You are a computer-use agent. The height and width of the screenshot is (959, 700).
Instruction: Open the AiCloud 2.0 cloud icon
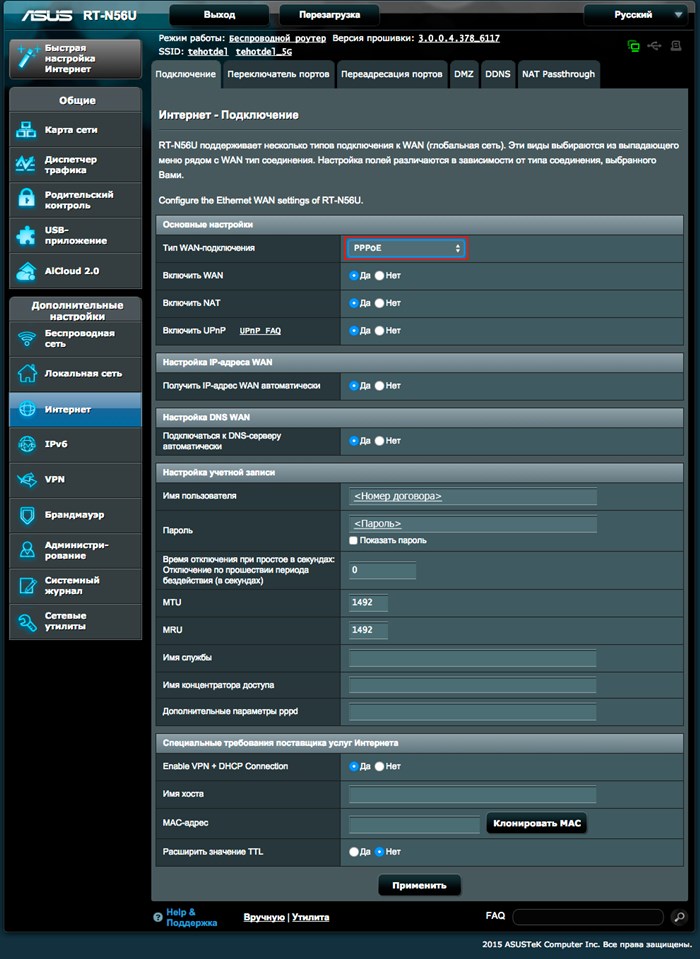point(26,271)
